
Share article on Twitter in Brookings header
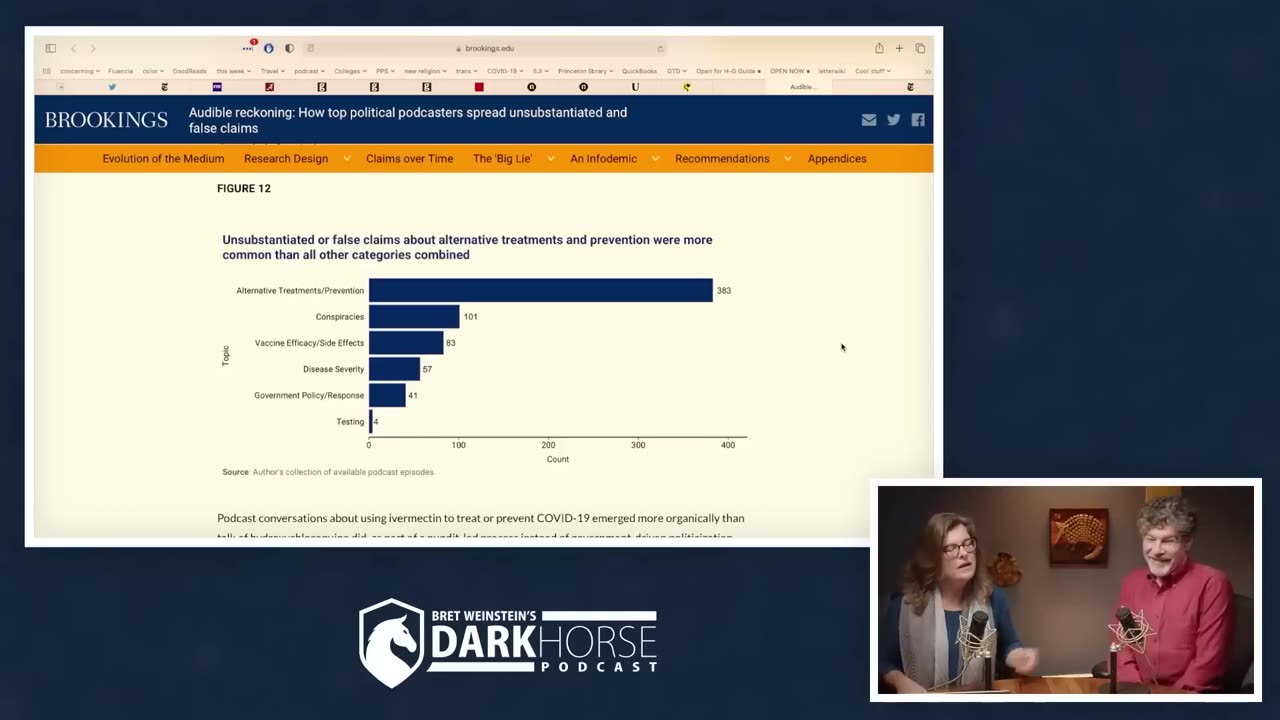coord(894,120)
